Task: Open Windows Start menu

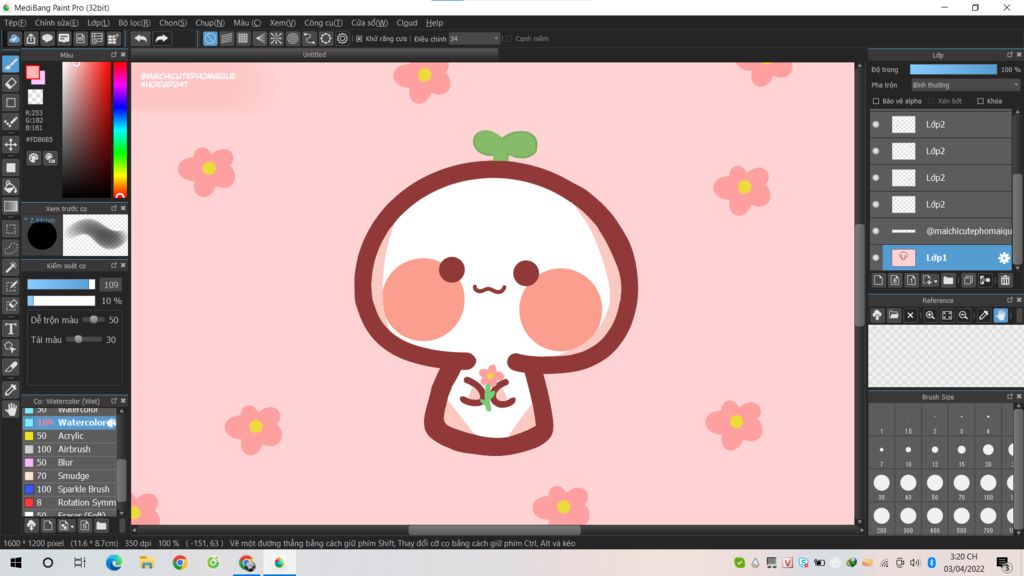Action: pyautogui.click(x=16, y=562)
